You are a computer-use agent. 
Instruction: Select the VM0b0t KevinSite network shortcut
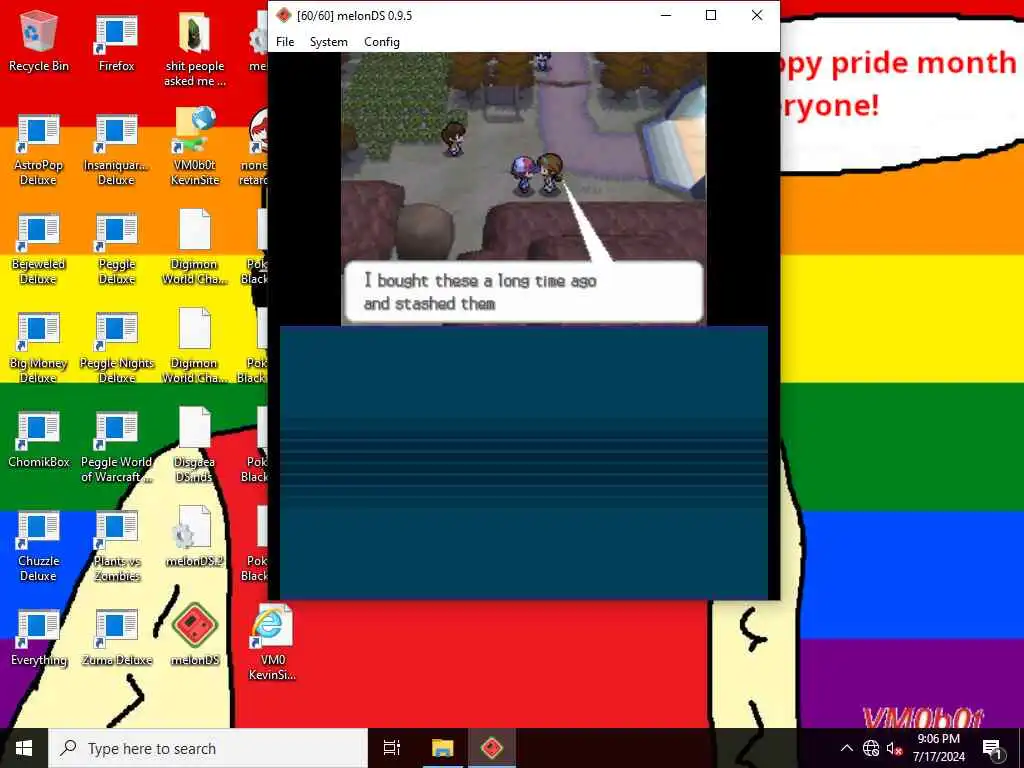195,146
